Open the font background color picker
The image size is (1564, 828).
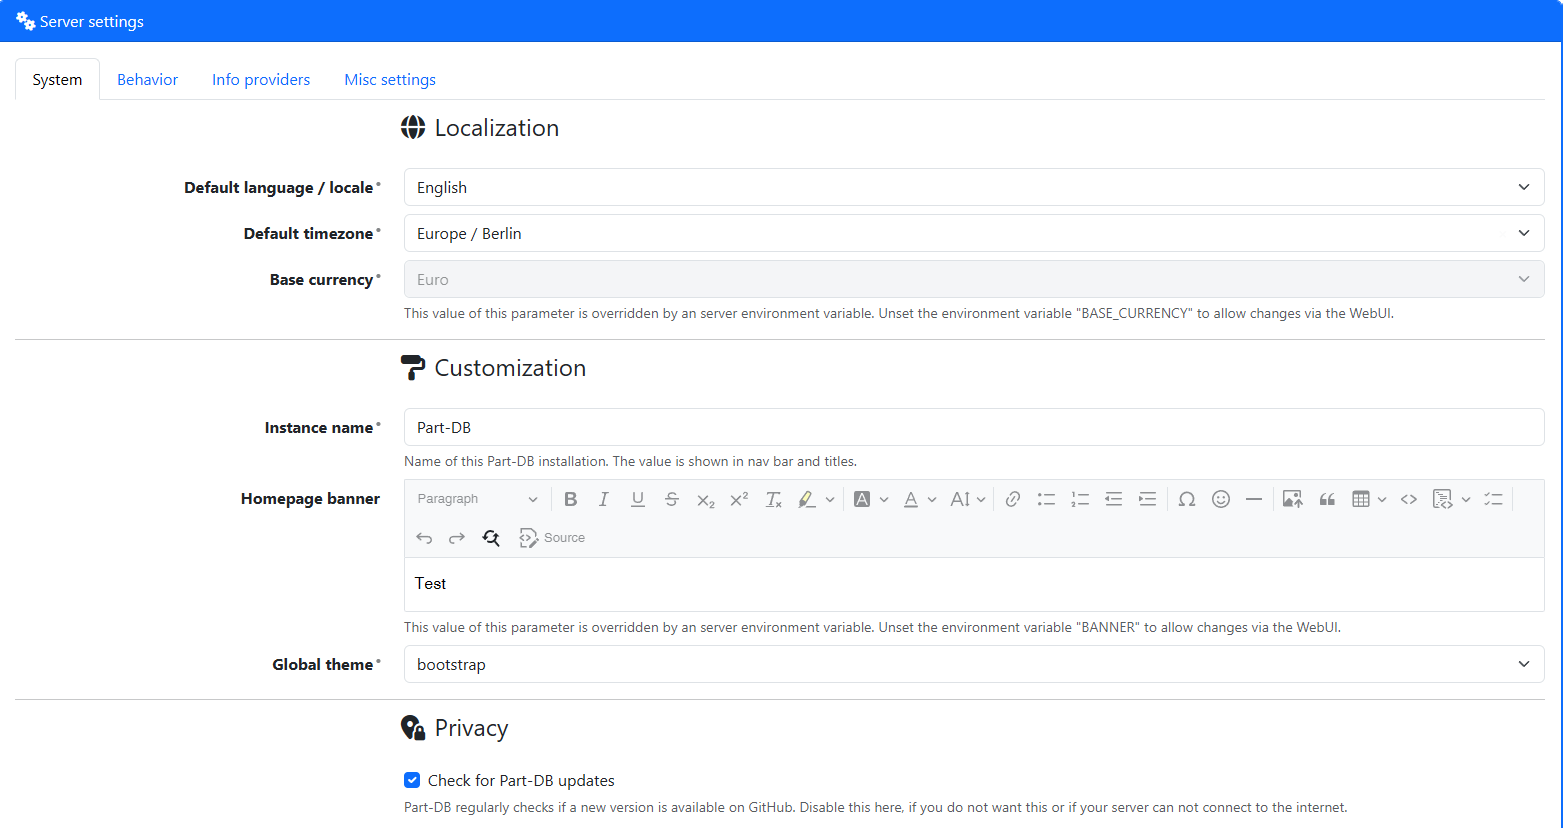click(x=862, y=499)
